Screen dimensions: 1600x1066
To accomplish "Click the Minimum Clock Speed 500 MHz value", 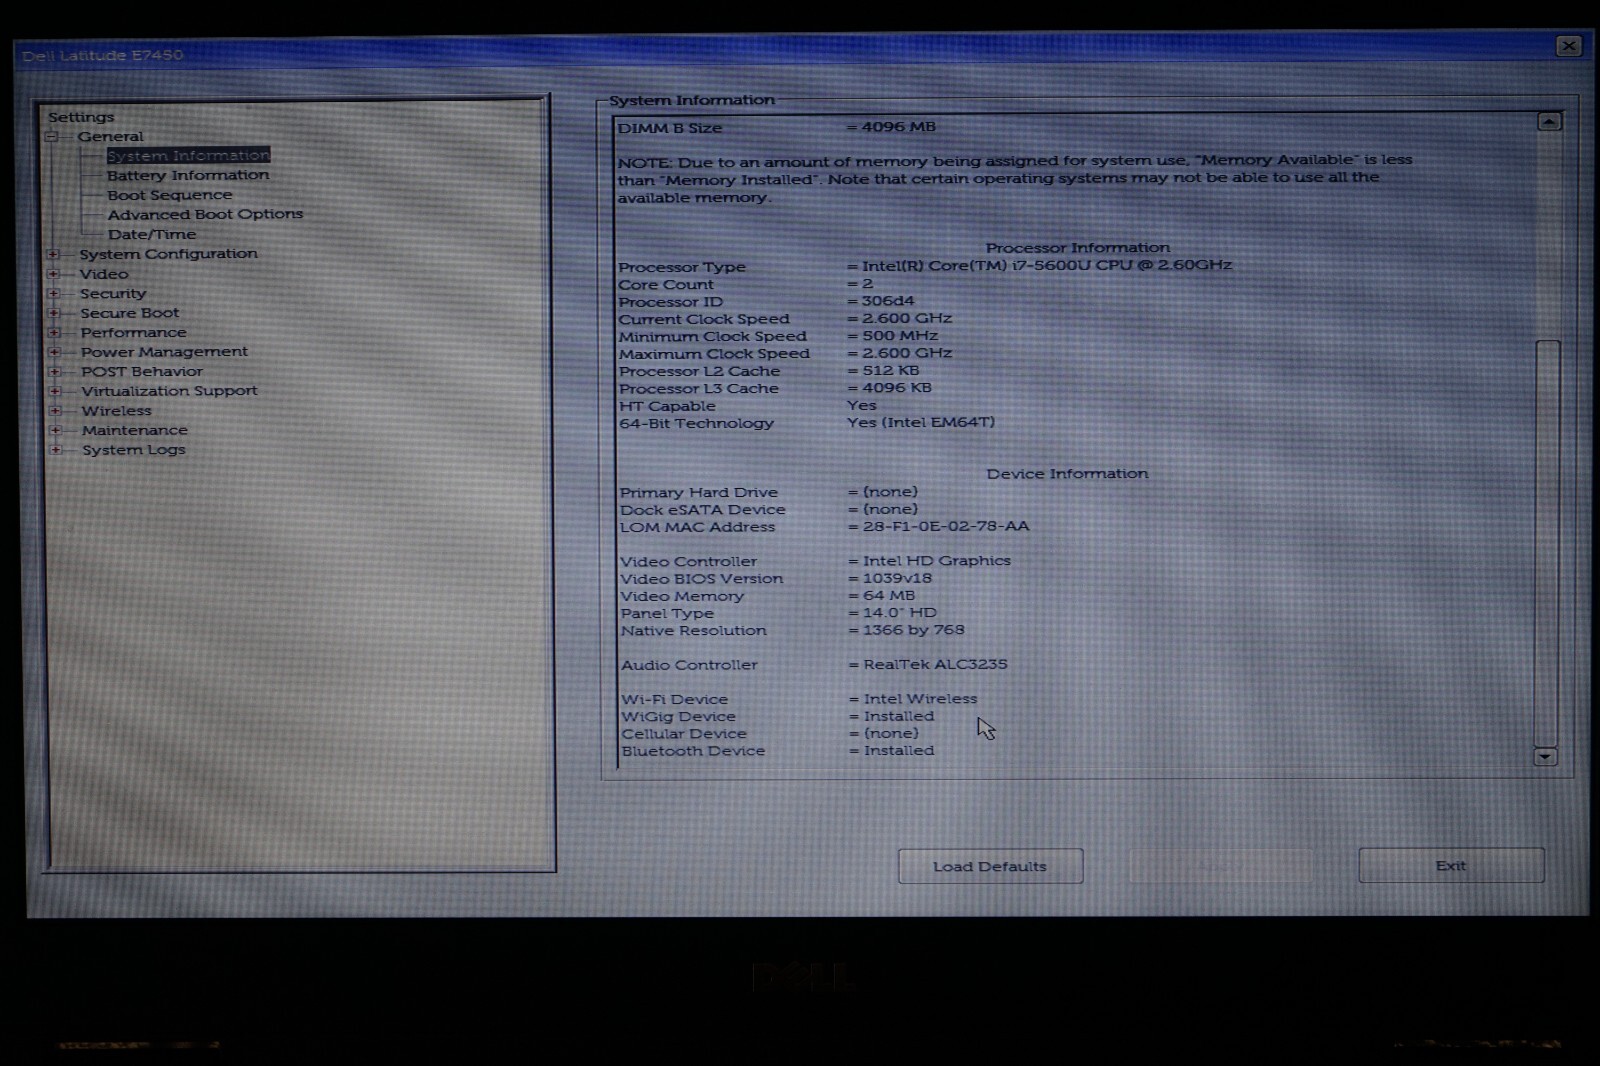I will (900, 336).
